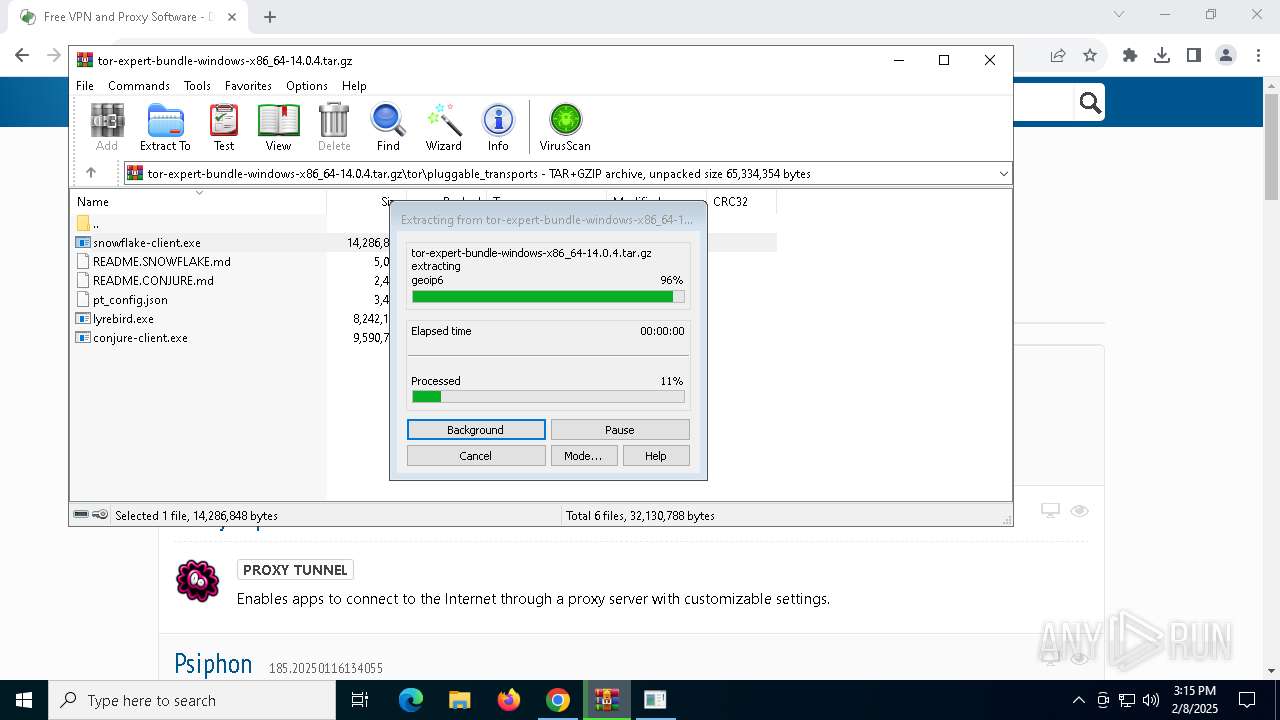The height and width of the screenshot is (720, 1280).
Task: Click the PROXY TUNNEL label on the webpage
Action: click(x=295, y=570)
